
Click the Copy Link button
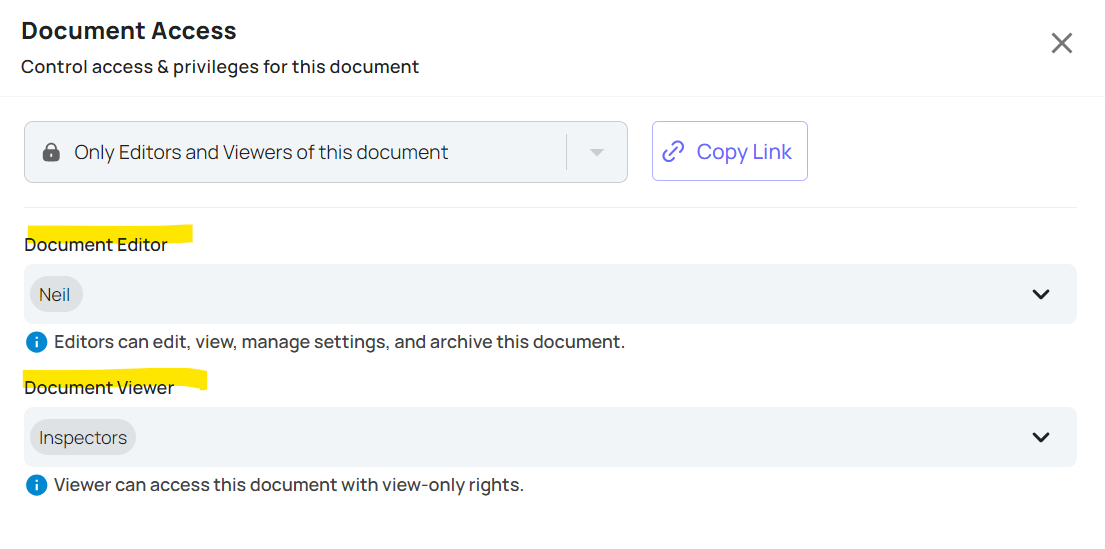click(x=729, y=152)
